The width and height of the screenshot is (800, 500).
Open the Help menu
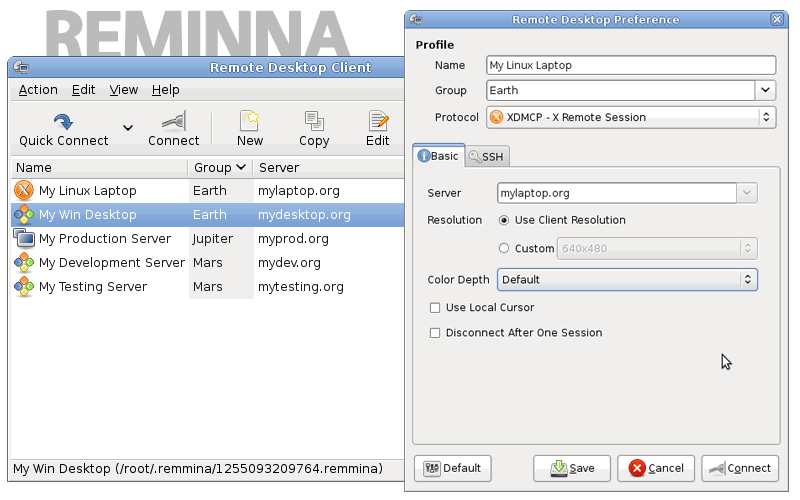tap(165, 90)
